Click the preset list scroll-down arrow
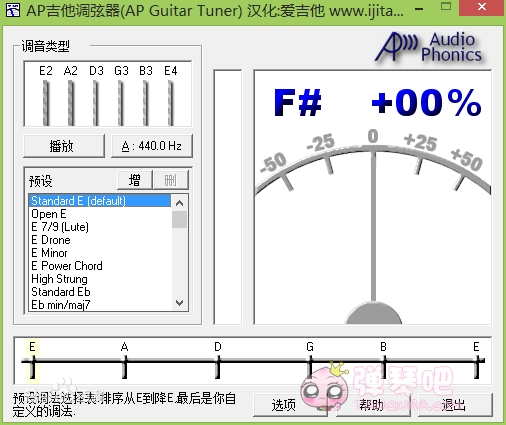 point(179,303)
